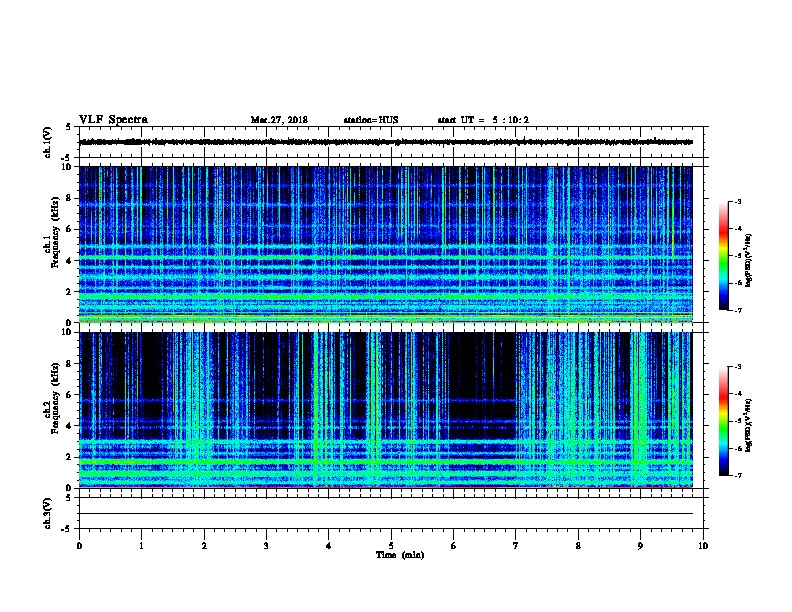This screenshot has width=792, height=612.
Task: Click the ch.1 spectrogram color bar
Action: (723, 256)
